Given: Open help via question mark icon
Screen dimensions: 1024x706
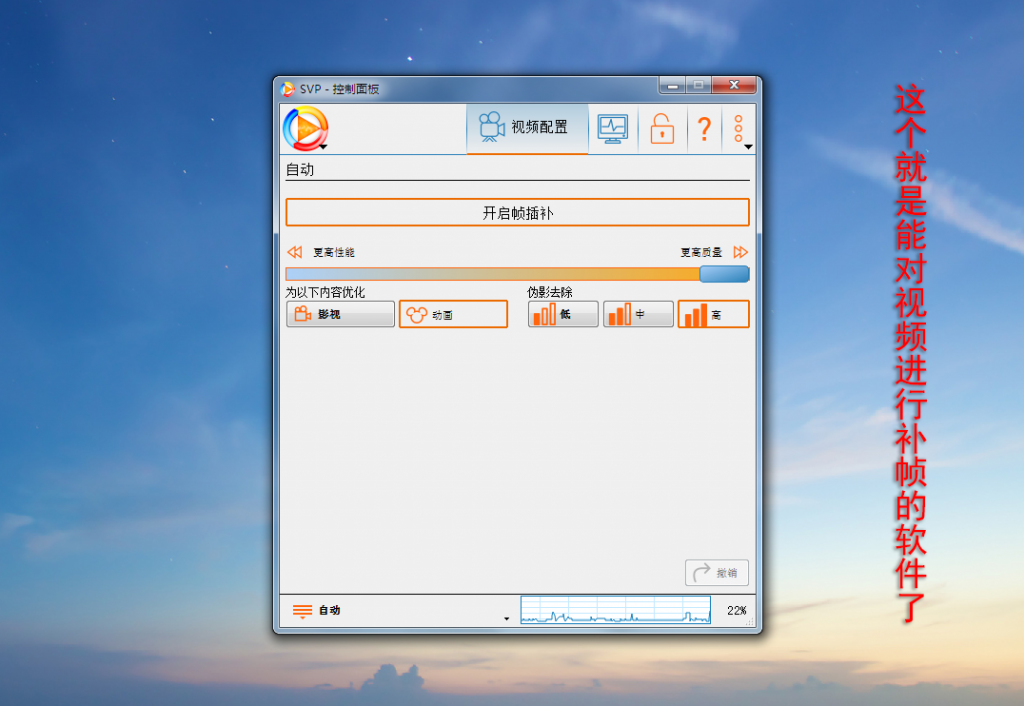Looking at the screenshot, I should (704, 129).
